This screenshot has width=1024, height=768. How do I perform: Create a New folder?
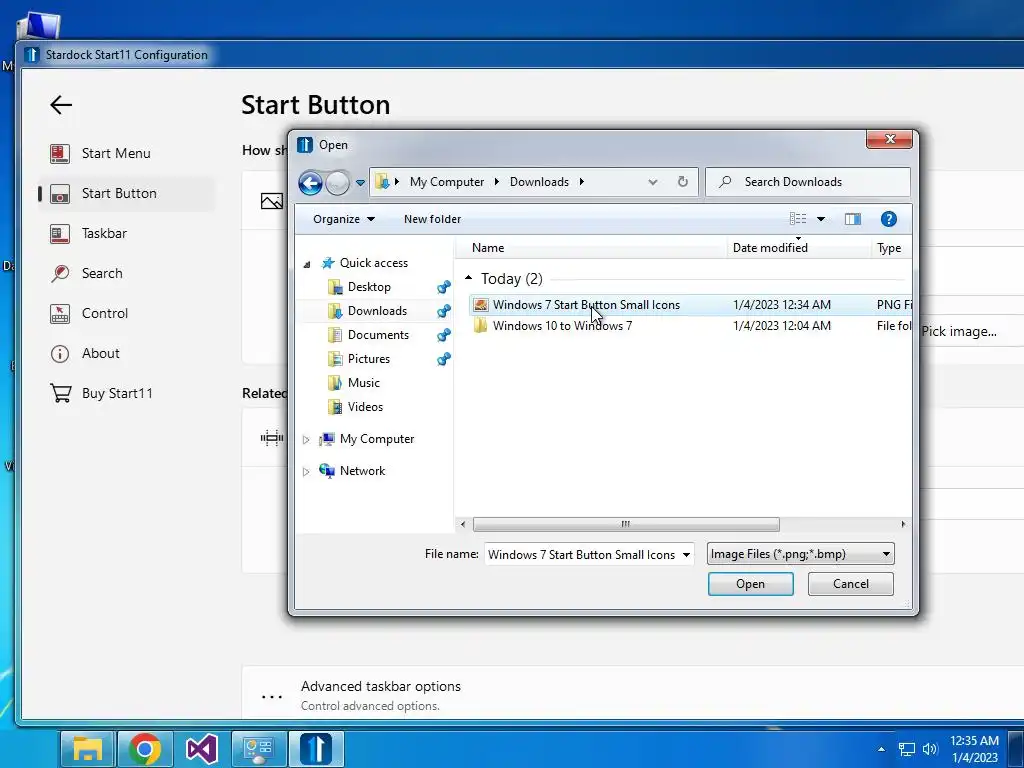pos(432,219)
